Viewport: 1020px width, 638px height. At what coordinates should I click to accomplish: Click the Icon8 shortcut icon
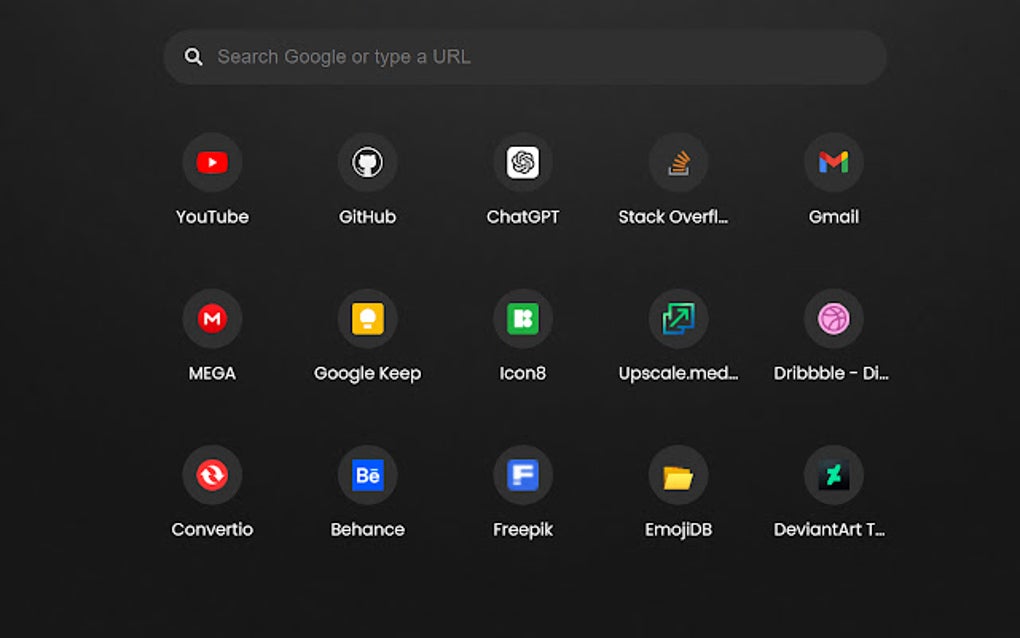pos(522,318)
